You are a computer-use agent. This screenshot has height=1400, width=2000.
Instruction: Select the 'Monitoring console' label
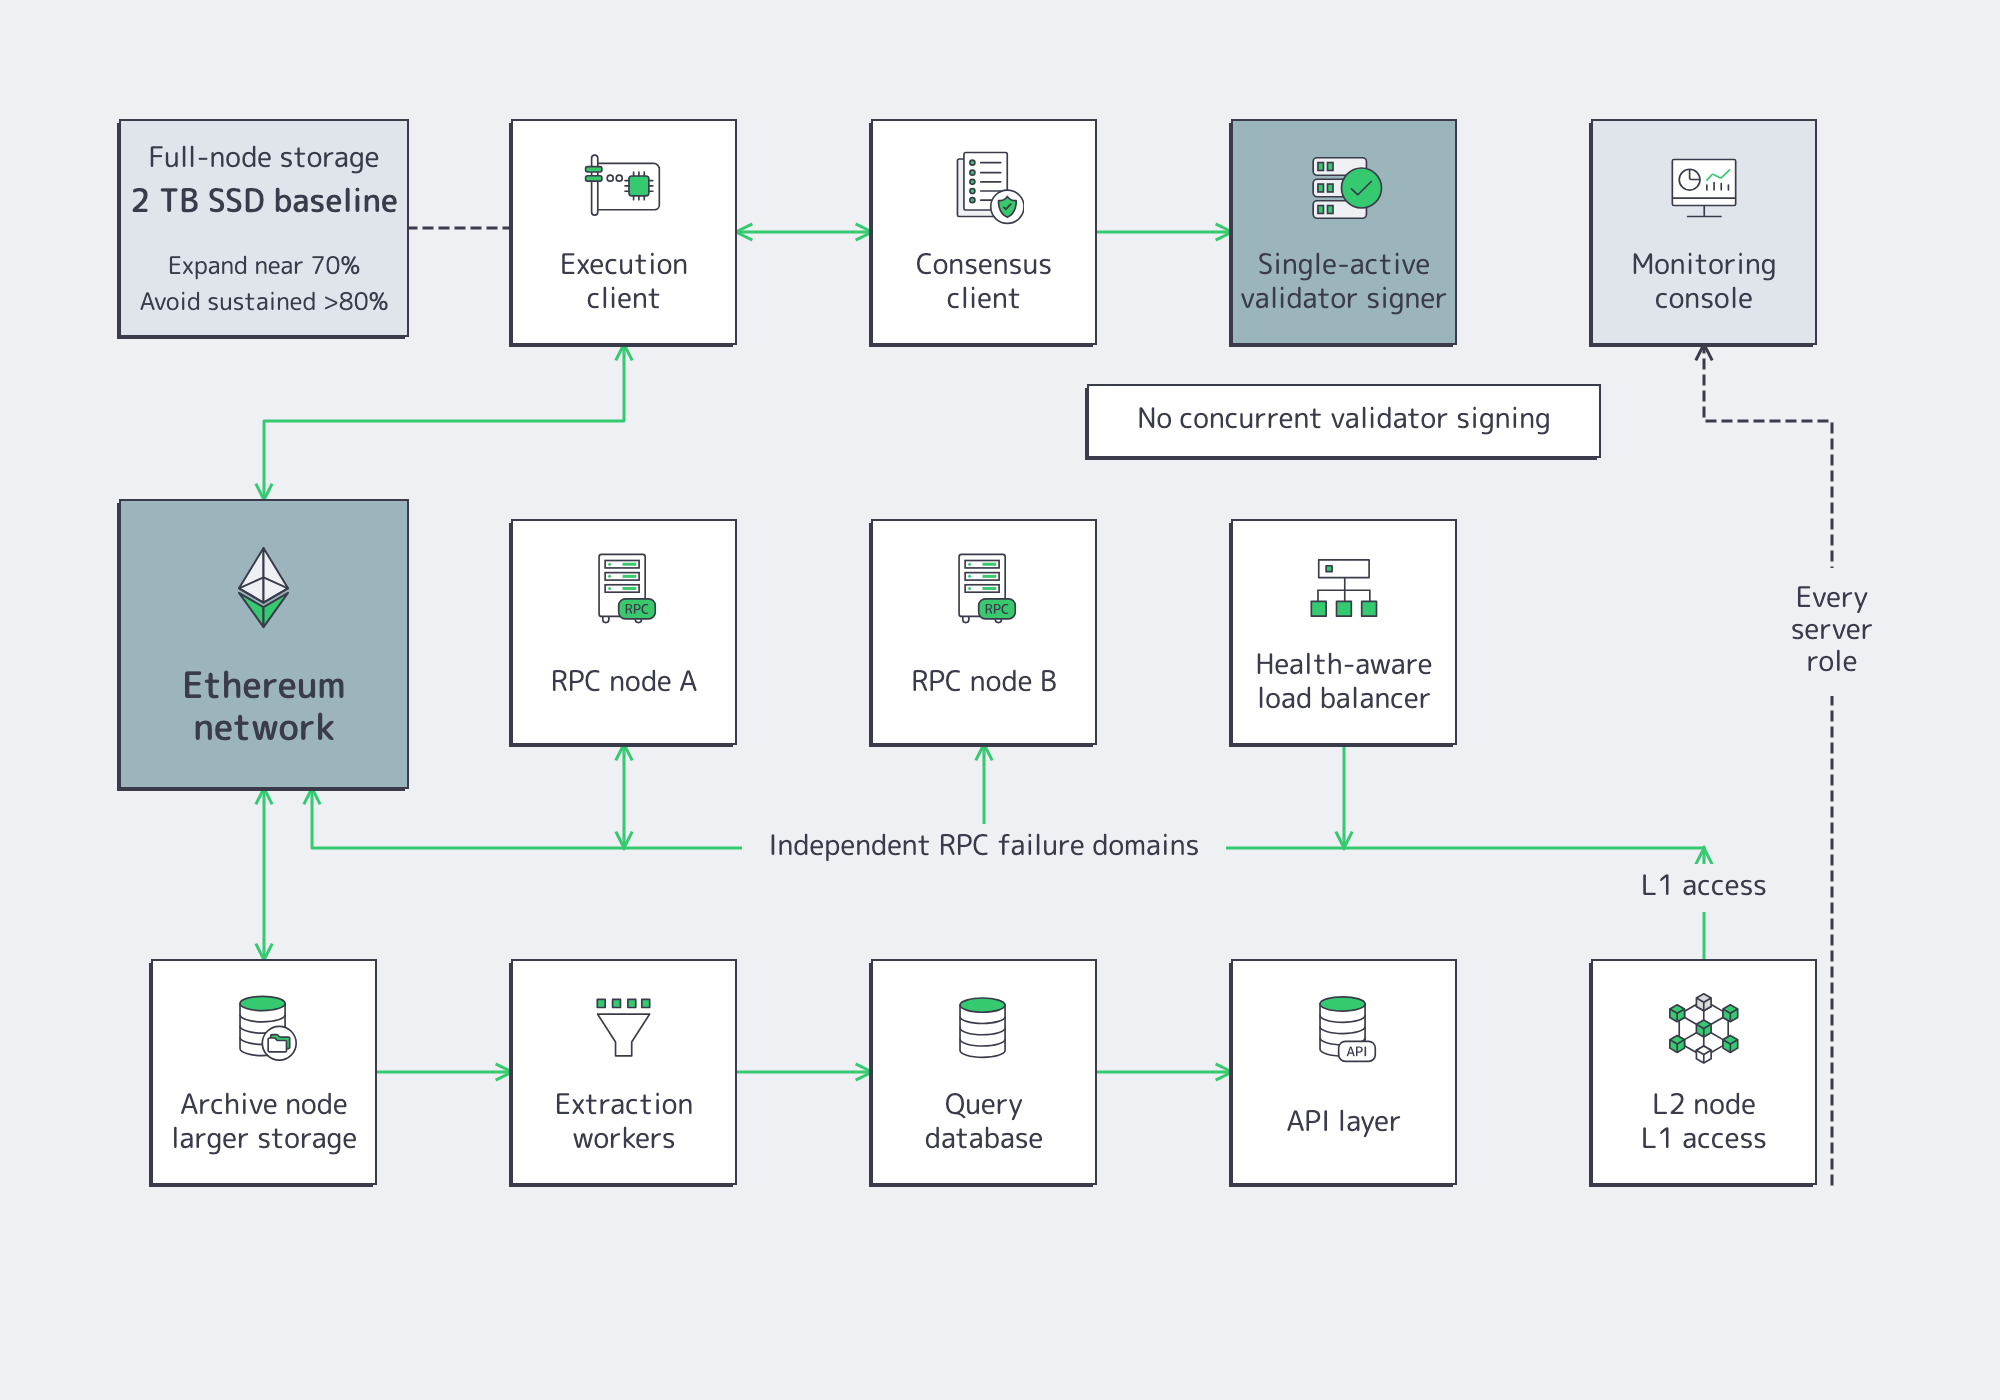pos(1704,281)
